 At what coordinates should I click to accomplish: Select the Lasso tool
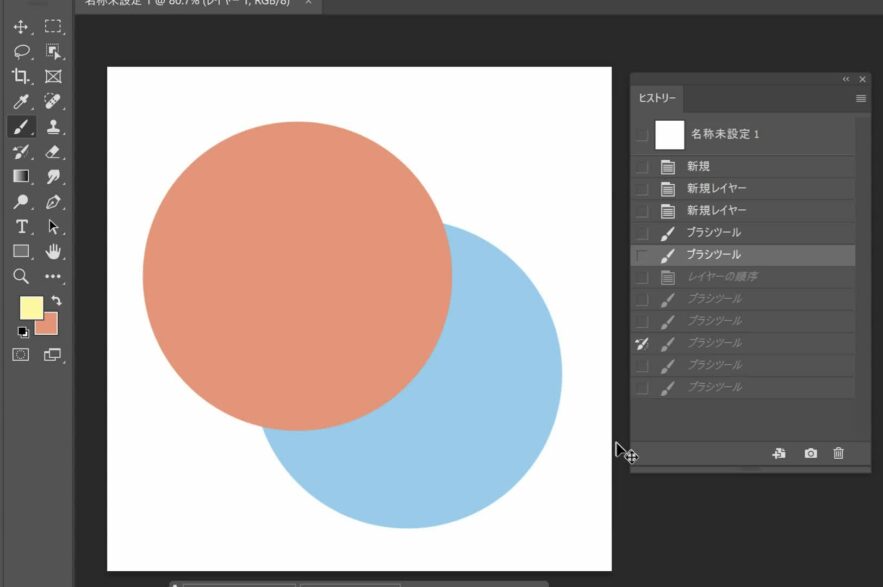(21, 52)
